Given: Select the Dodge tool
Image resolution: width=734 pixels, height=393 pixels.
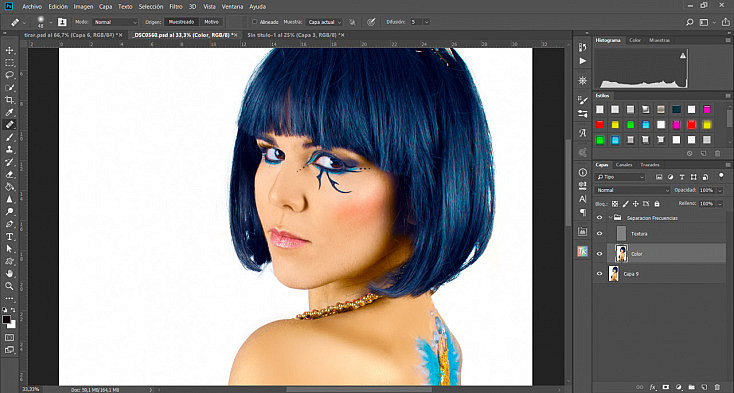Looking at the screenshot, I should point(9,211).
